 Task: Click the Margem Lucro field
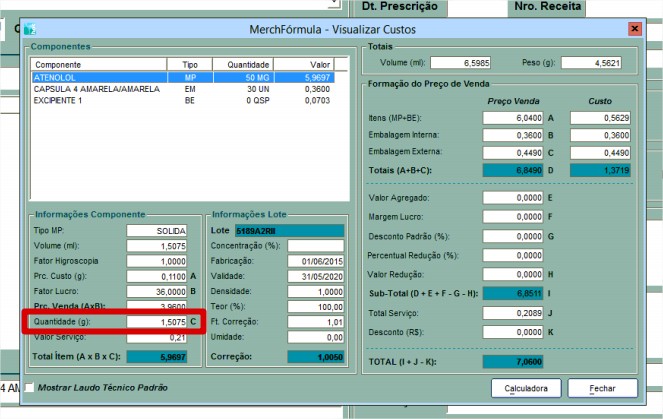click(x=513, y=216)
